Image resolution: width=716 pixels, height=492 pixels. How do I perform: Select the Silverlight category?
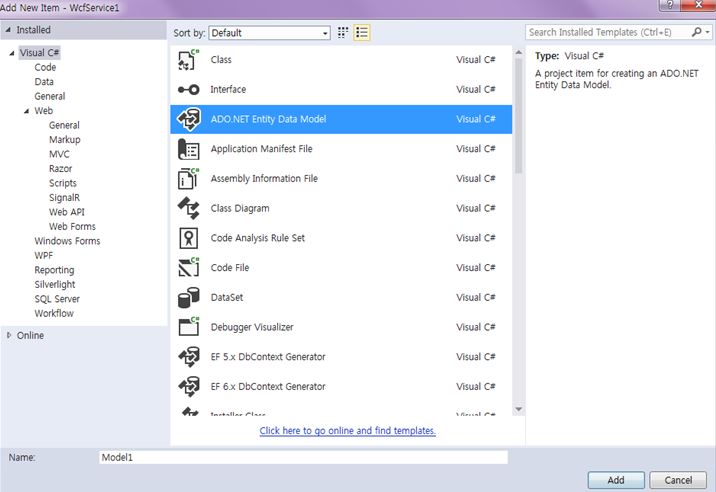pyautogui.click(x=55, y=285)
